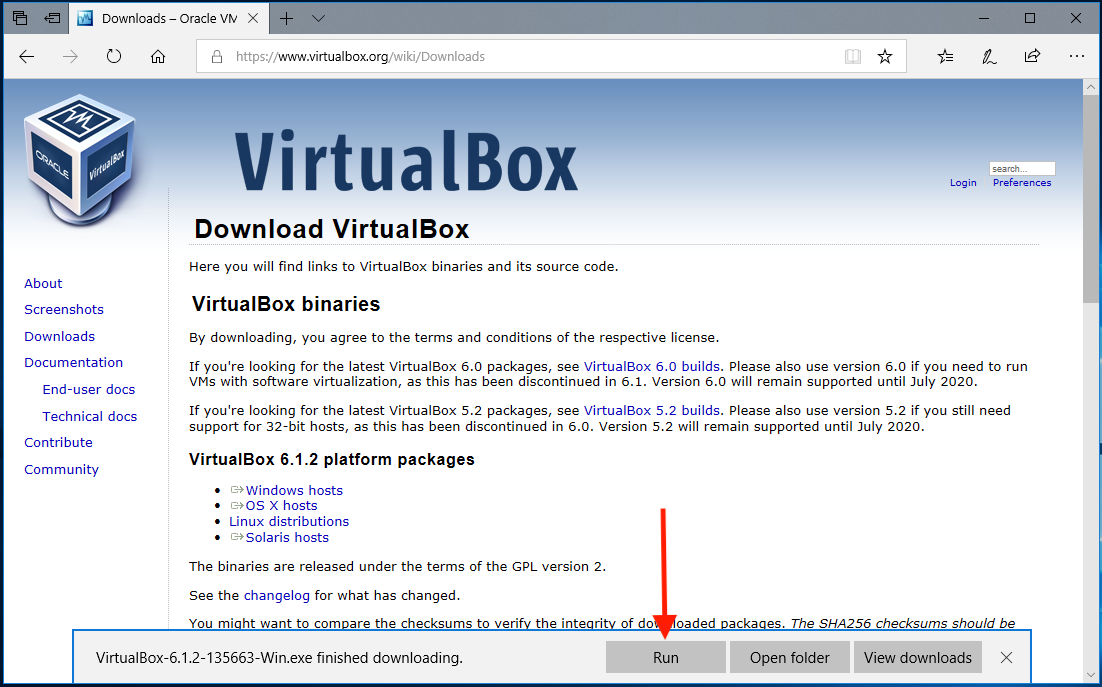This screenshot has height=687, width=1102.
Task: Run the downloaded VirtualBox installer
Action: [666, 657]
